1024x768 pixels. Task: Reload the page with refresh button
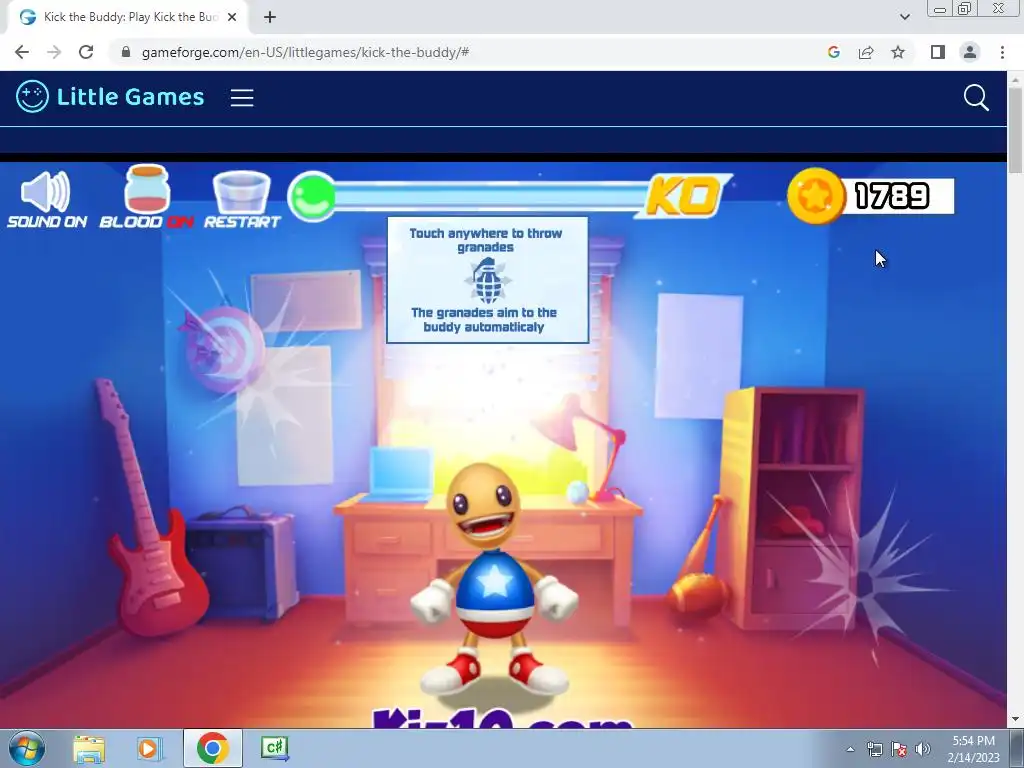coord(86,52)
